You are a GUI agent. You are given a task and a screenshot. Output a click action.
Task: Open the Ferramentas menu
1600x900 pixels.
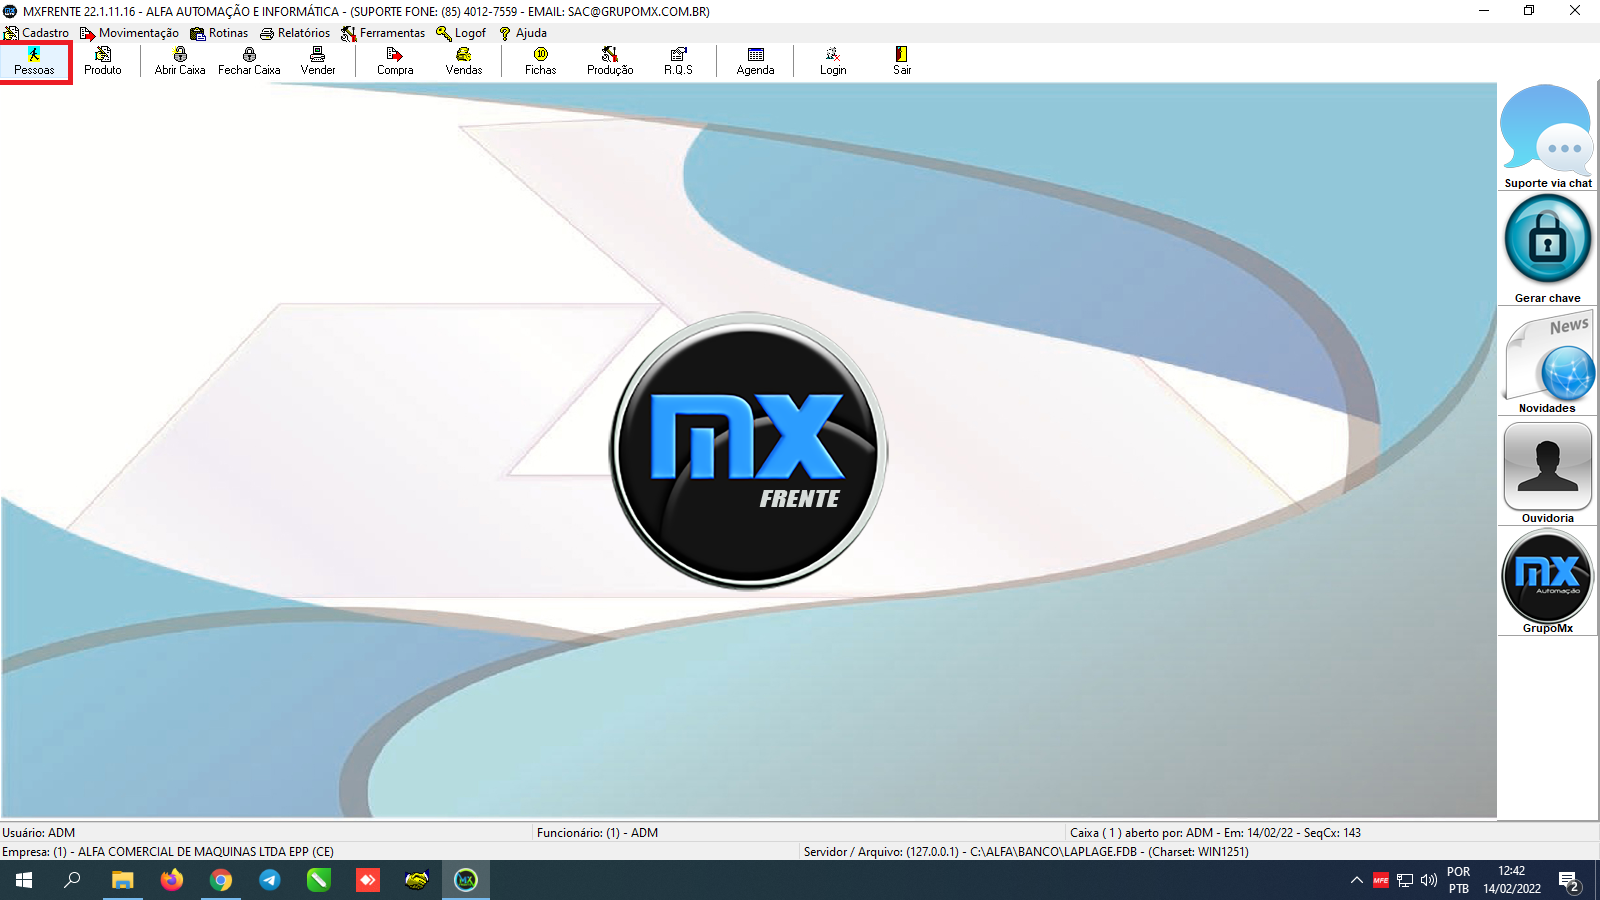click(383, 33)
